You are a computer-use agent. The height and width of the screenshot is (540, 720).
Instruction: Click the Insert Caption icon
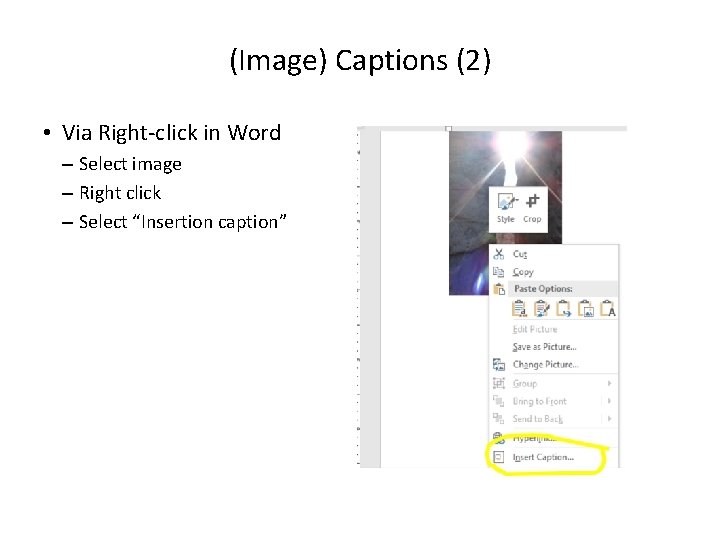(498, 457)
